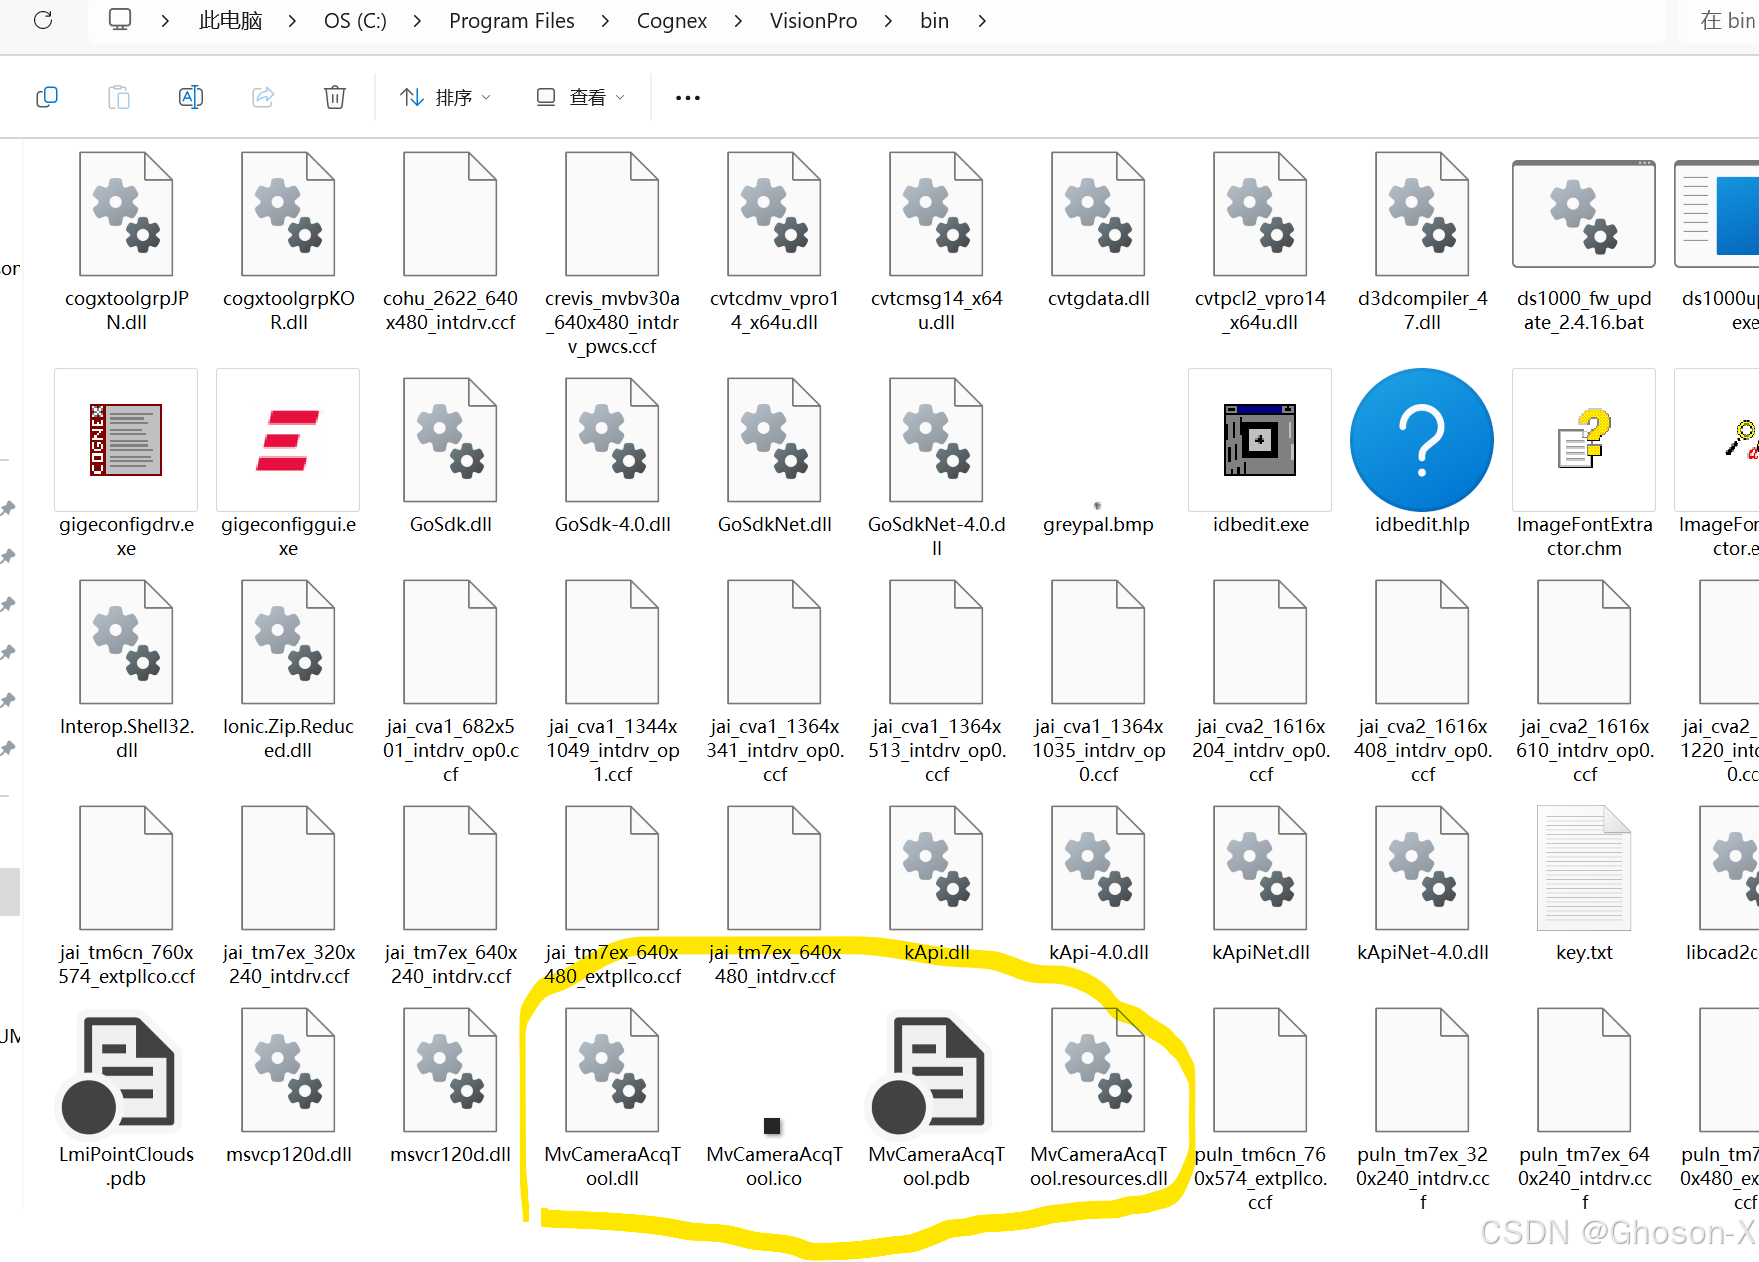Click the Rename toolbar icon

tap(190, 96)
